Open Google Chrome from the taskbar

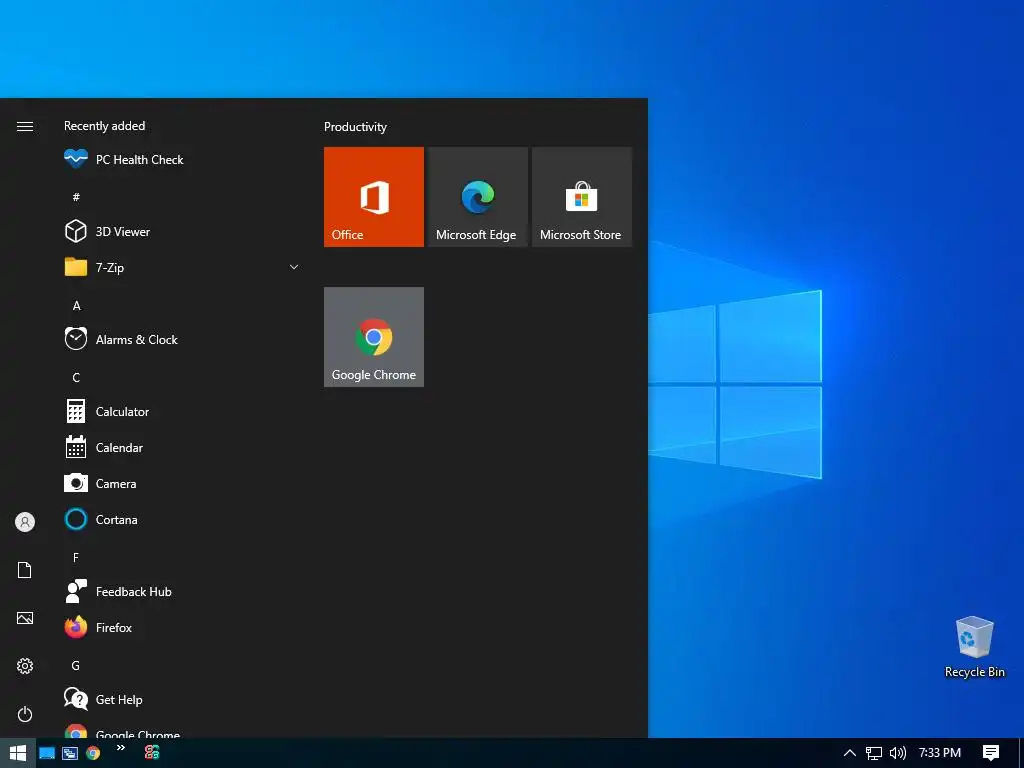[x=93, y=753]
